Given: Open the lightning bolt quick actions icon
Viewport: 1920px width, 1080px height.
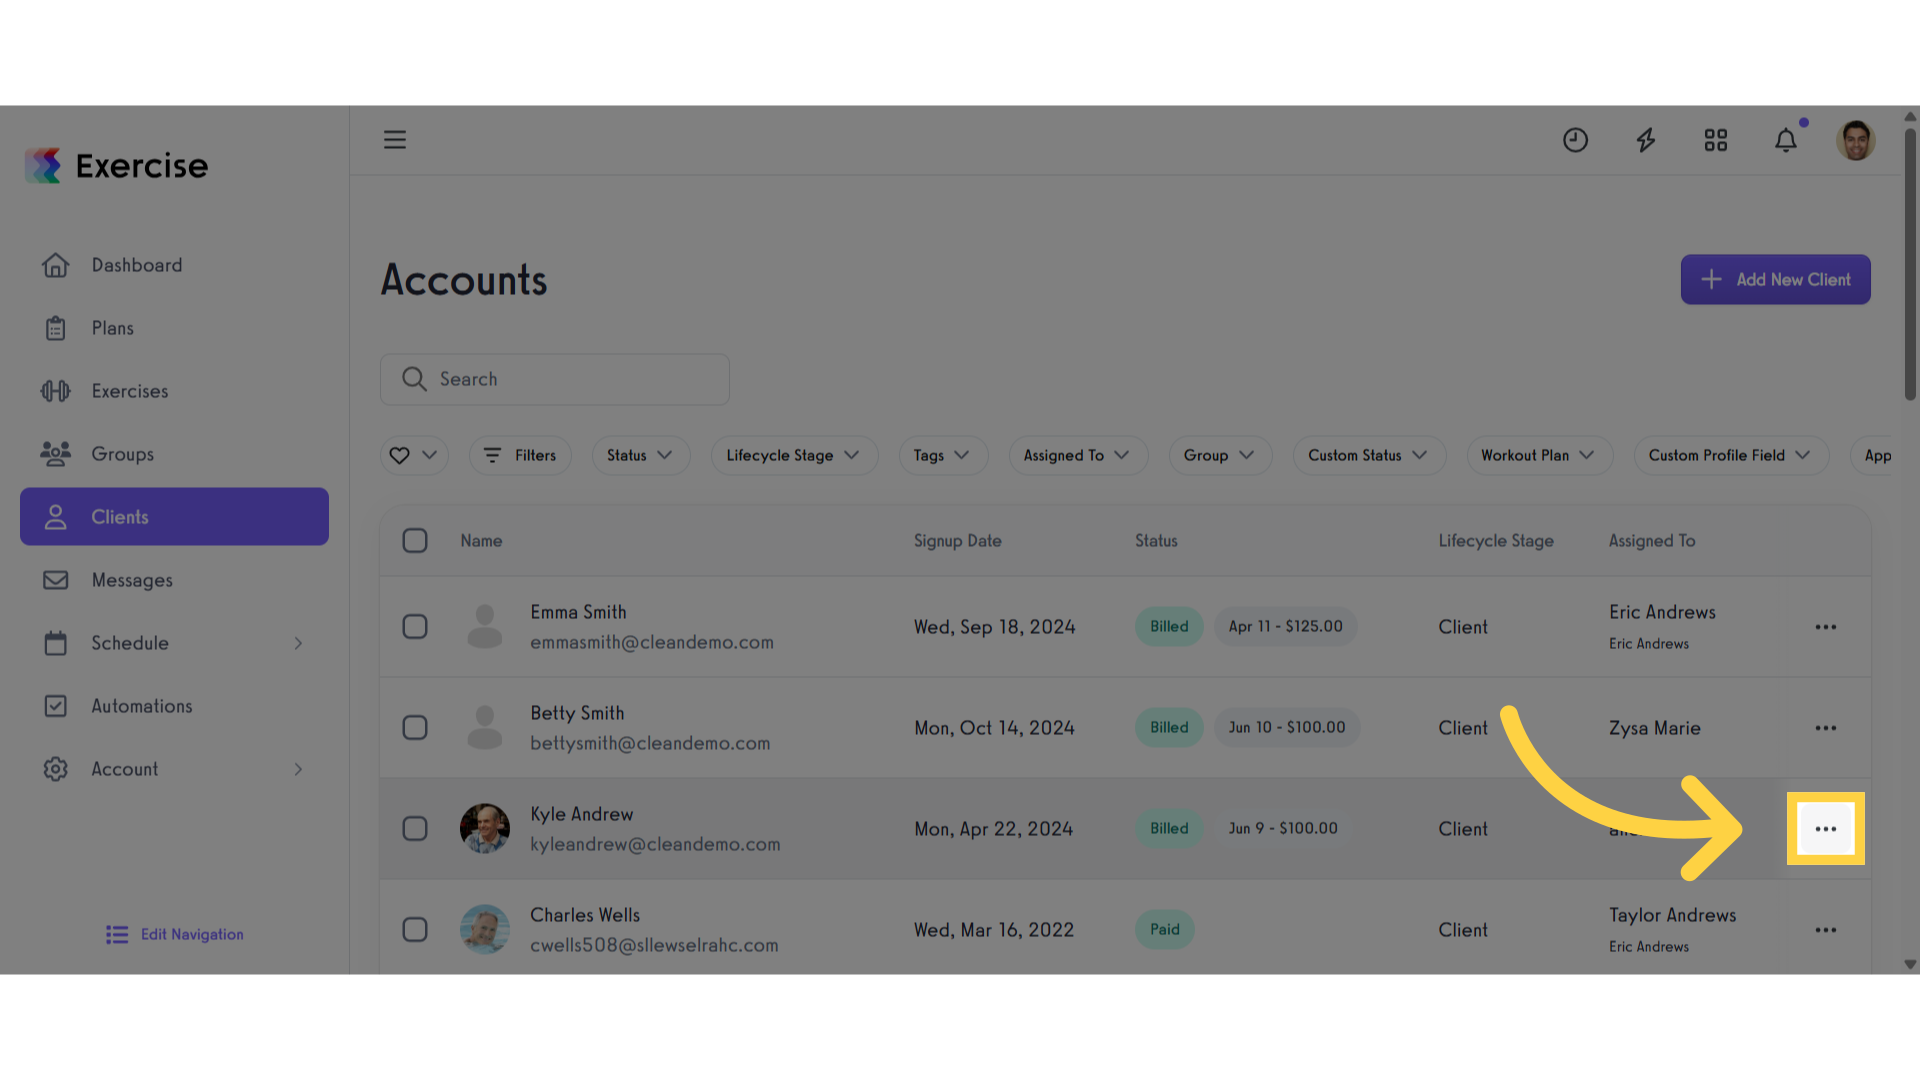Looking at the screenshot, I should pyautogui.click(x=1645, y=140).
